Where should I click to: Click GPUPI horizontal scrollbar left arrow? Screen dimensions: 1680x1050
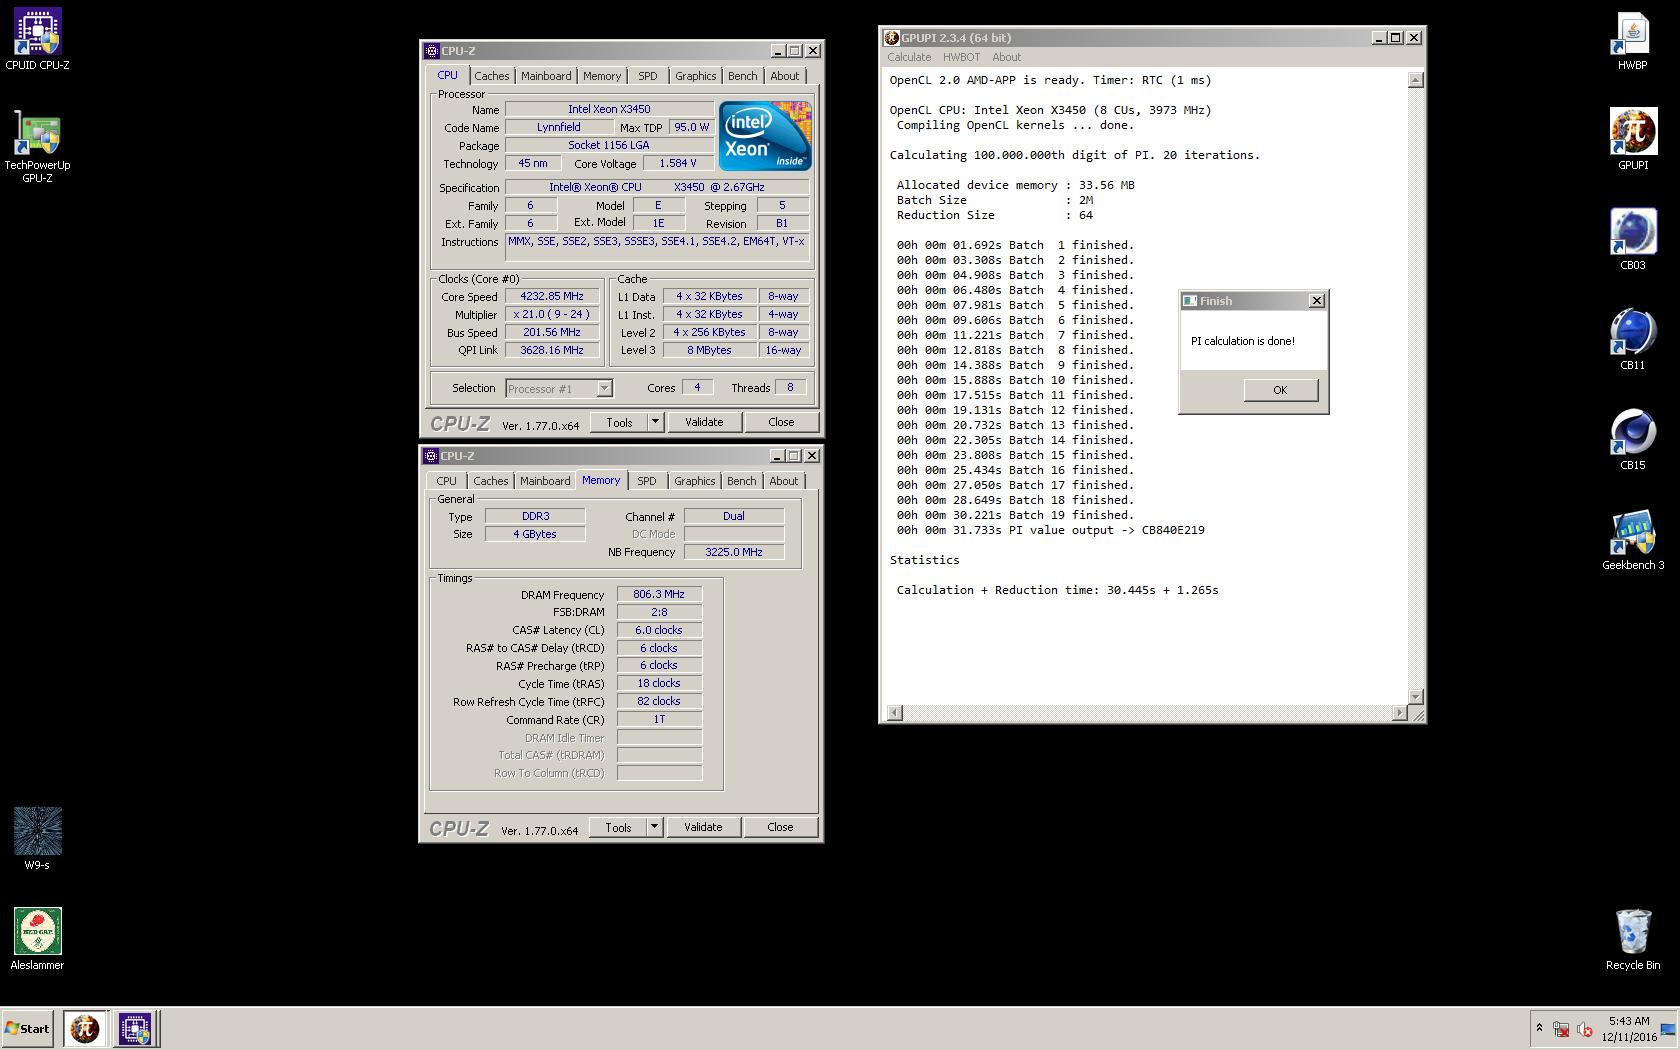pos(895,713)
